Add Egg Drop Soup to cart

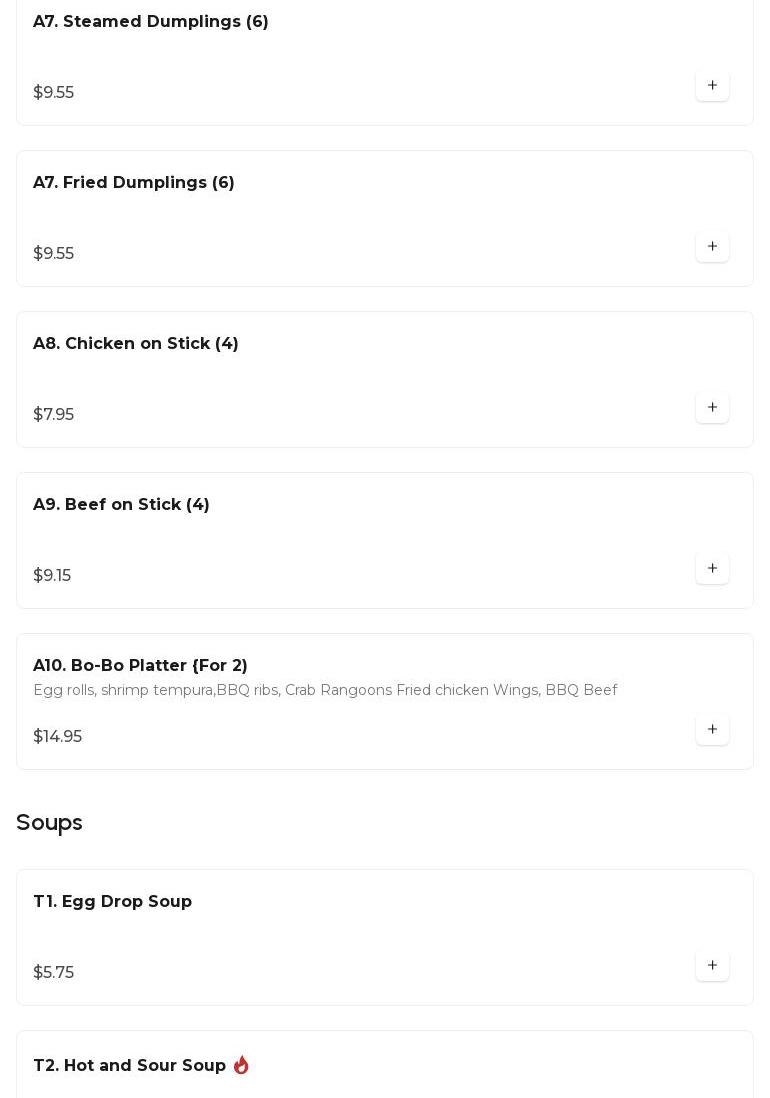click(712, 966)
